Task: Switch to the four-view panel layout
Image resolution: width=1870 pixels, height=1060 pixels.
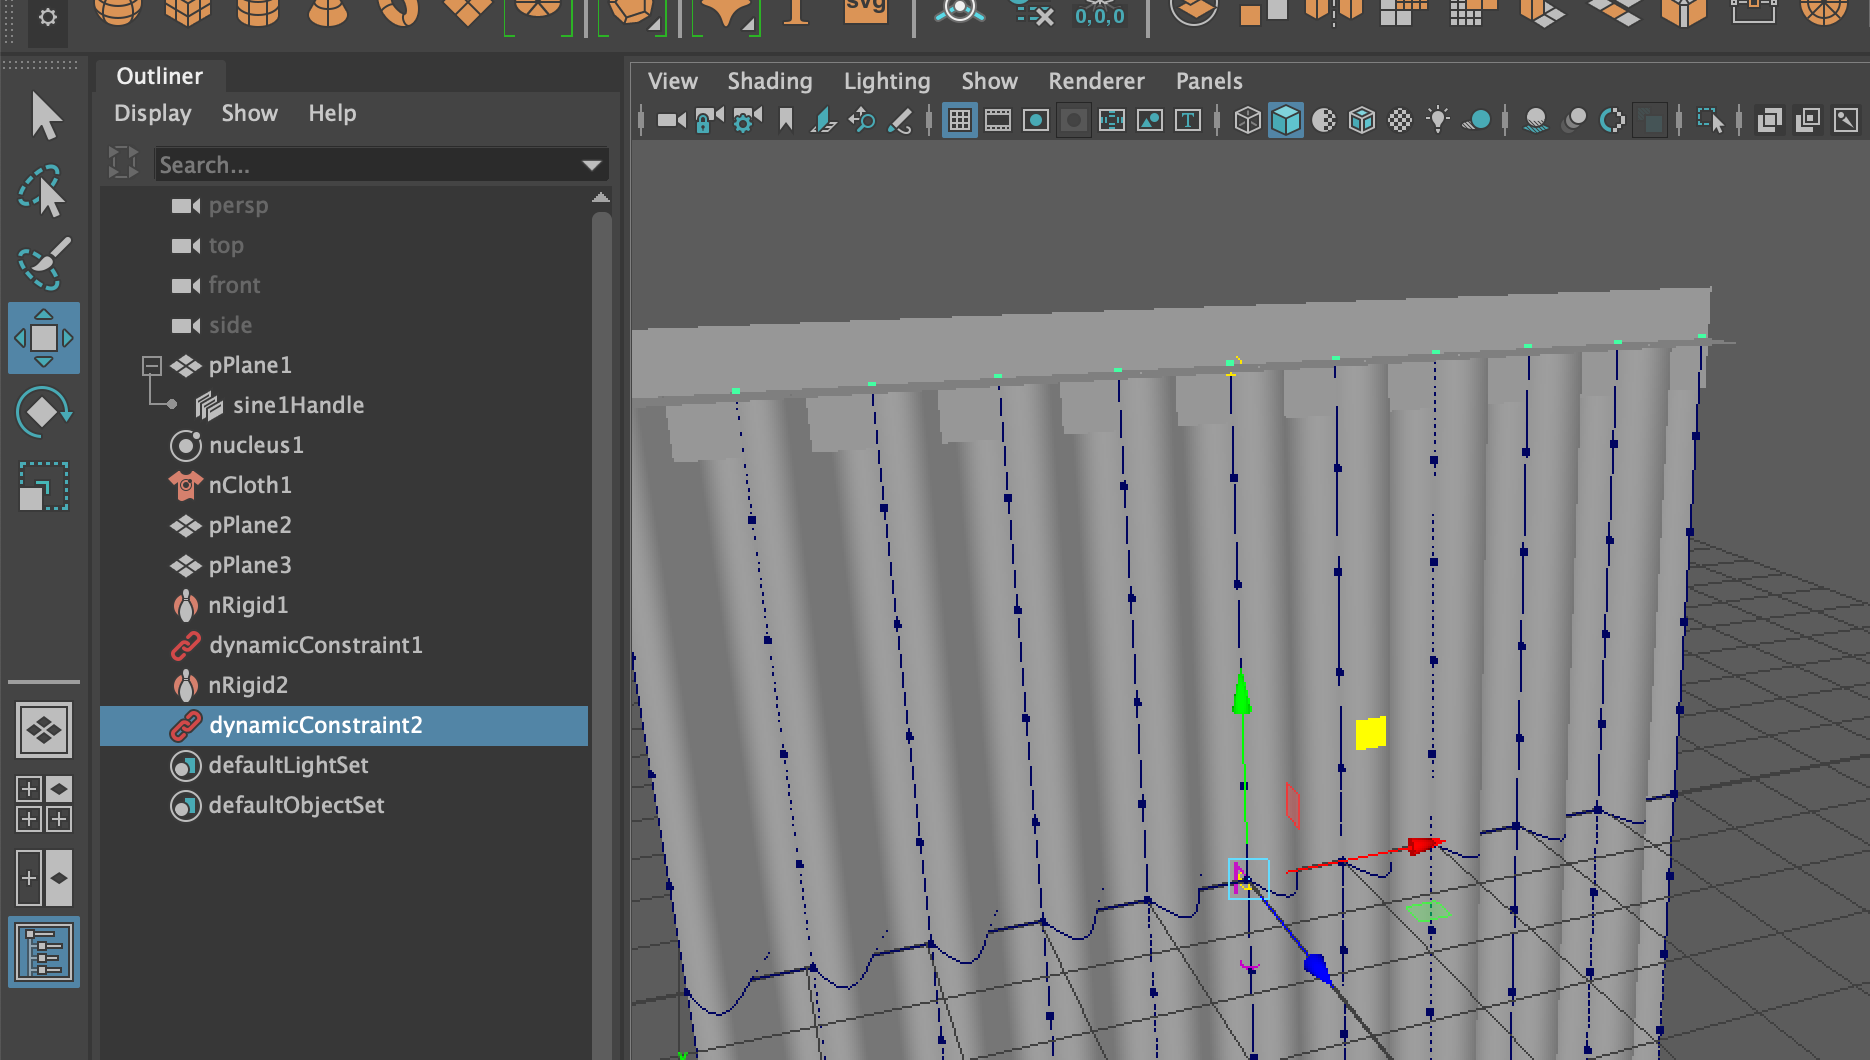Action: point(44,804)
